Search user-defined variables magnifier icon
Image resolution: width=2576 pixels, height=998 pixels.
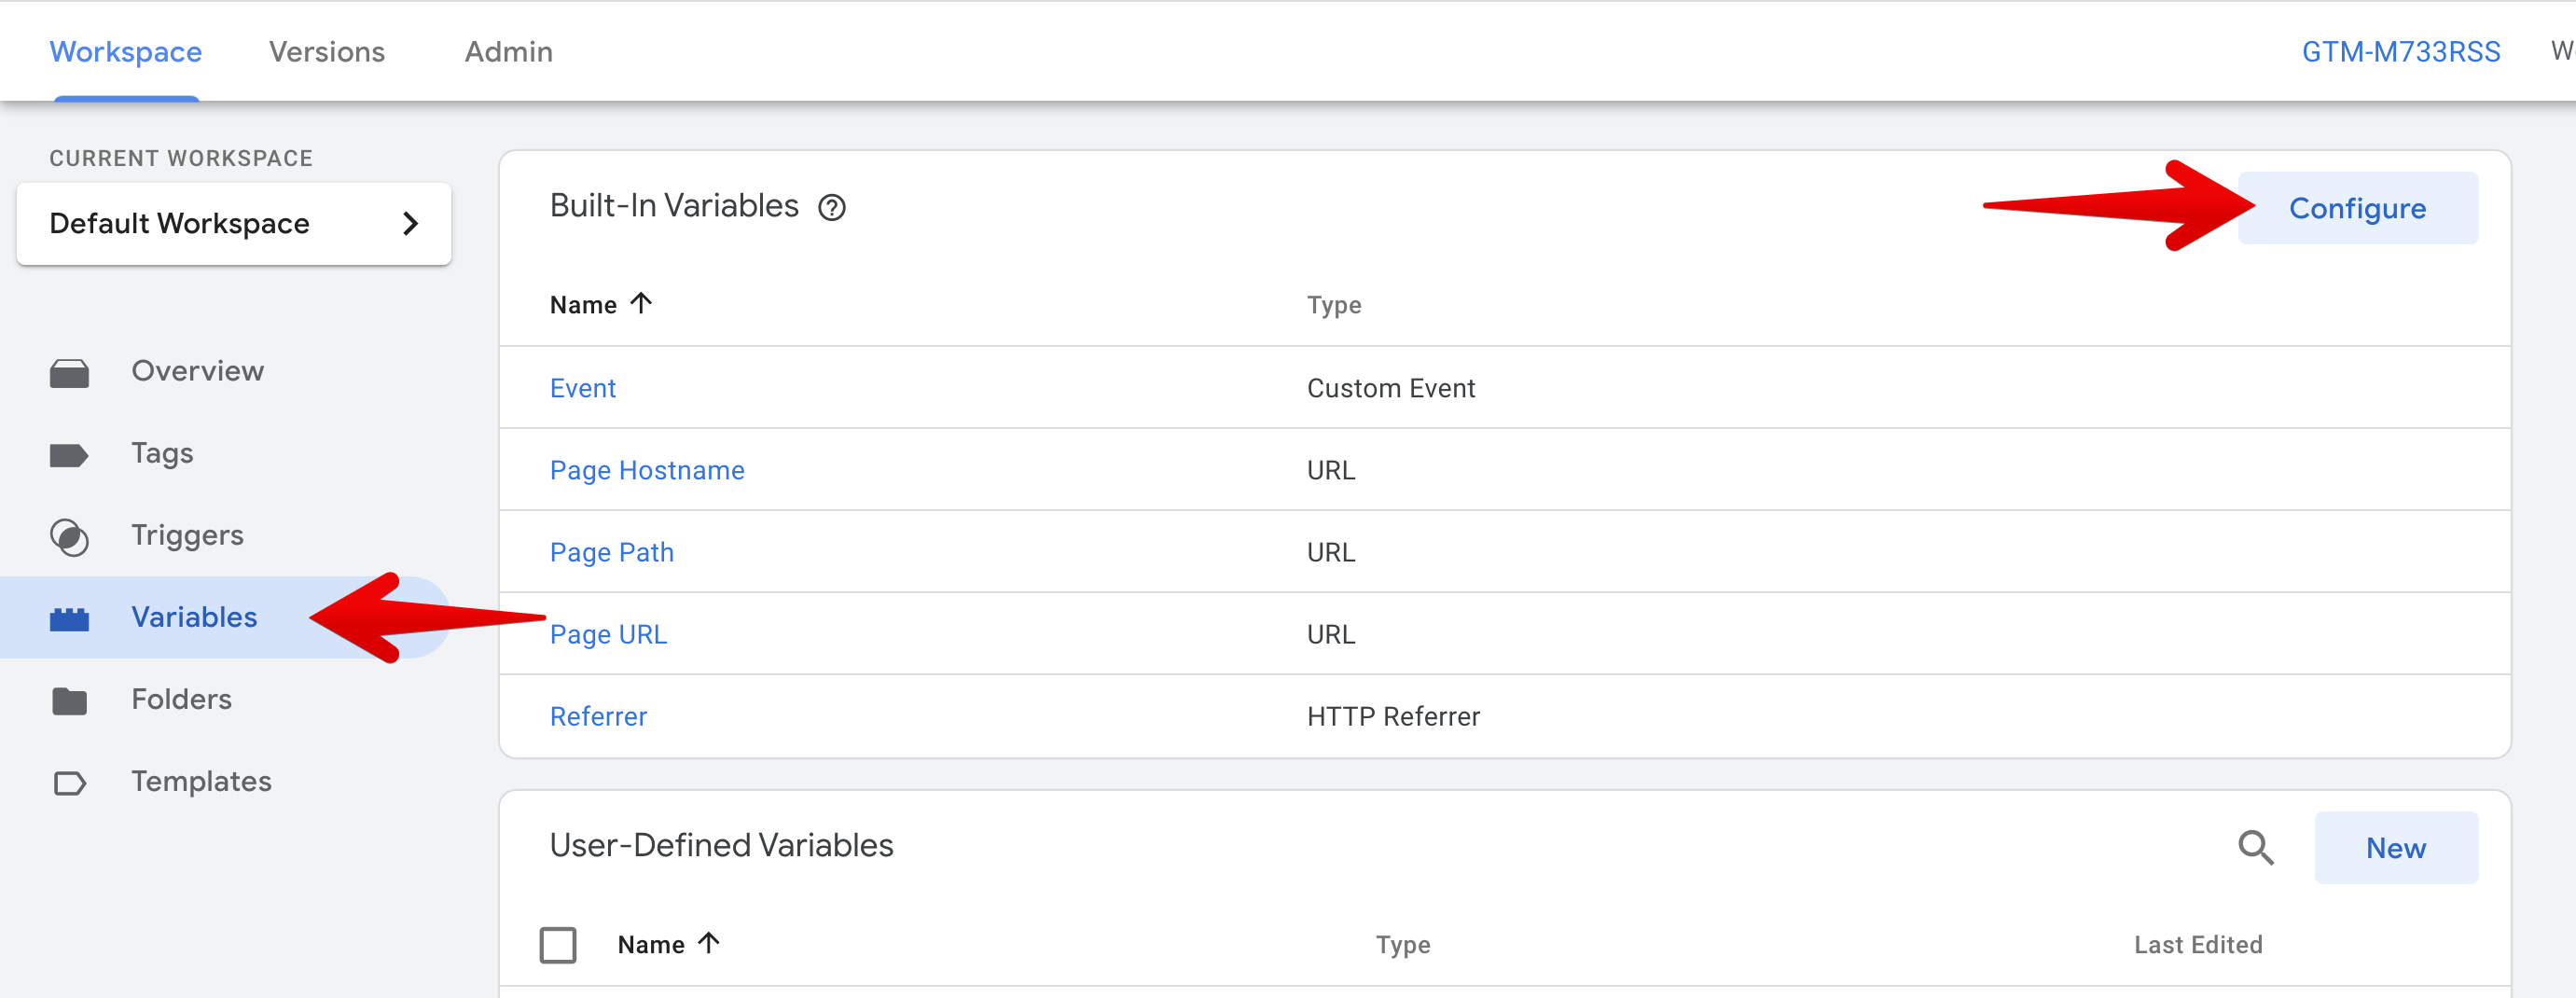tap(2255, 847)
